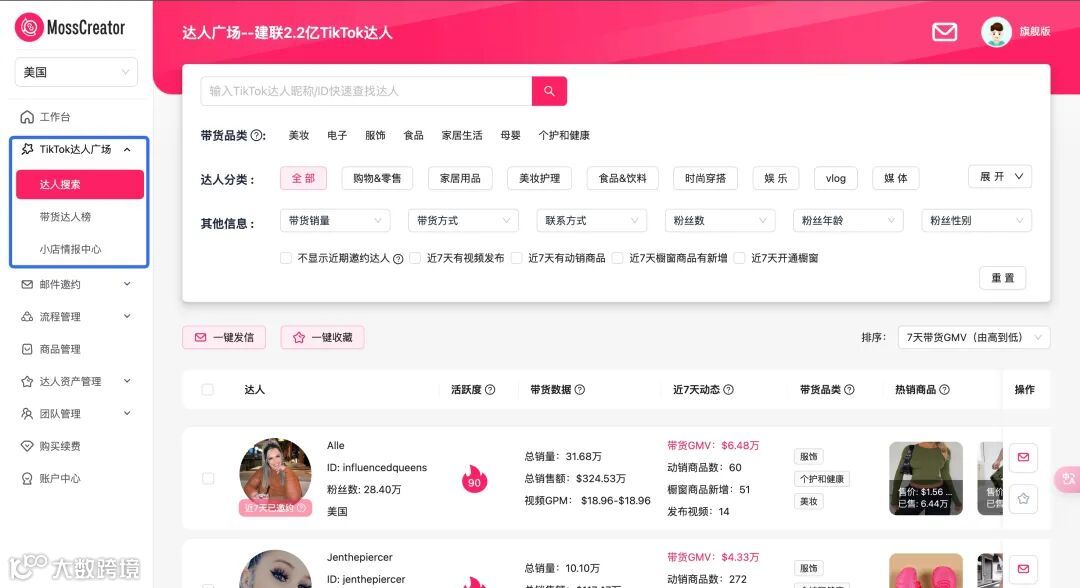Expand categories with 展开 button

999,177
